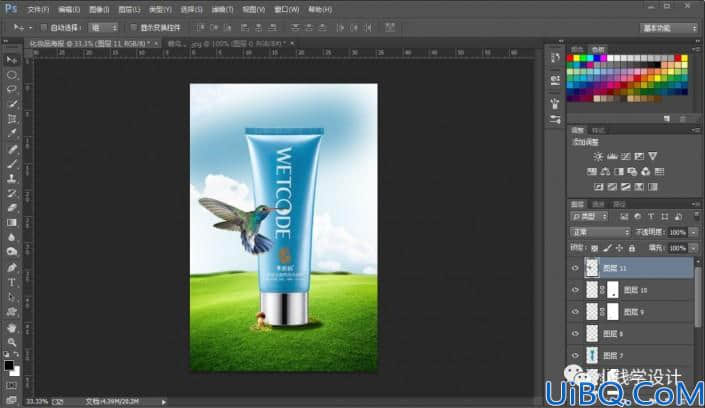Select the Spot Healing Brush tool
This screenshot has width=705, height=408.
[x=12, y=149]
